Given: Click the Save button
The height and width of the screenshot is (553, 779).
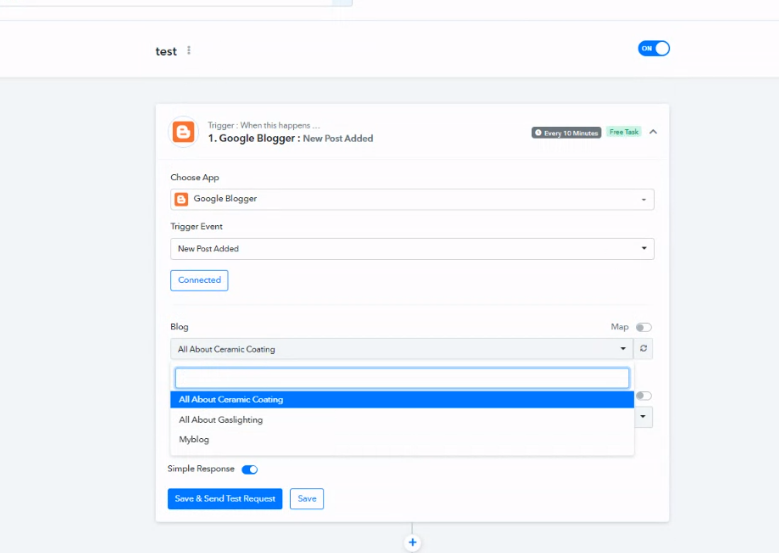Looking at the screenshot, I should [x=307, y=498].
